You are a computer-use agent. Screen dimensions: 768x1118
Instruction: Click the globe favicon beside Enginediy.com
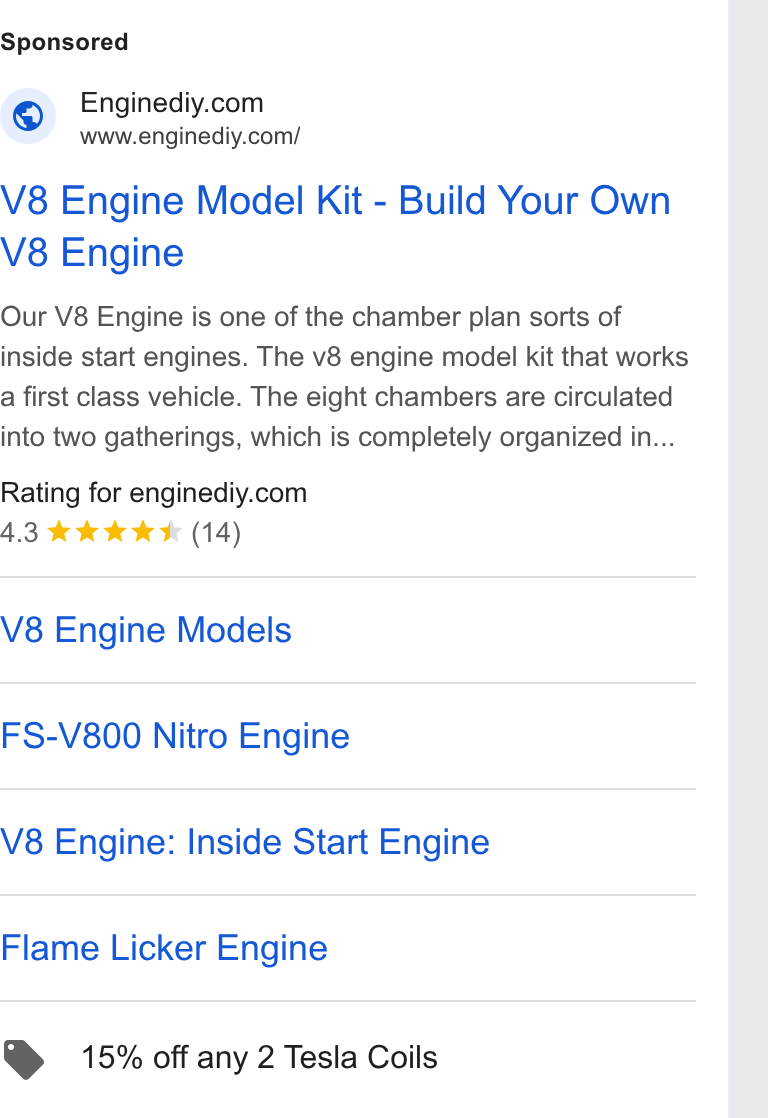(28, 116)
